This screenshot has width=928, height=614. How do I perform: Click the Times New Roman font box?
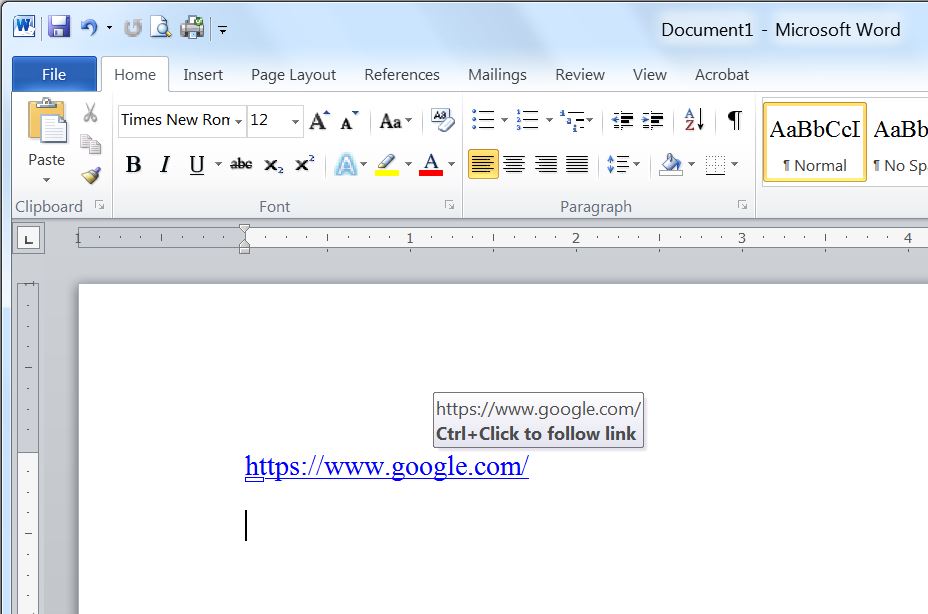click(176, 120)
